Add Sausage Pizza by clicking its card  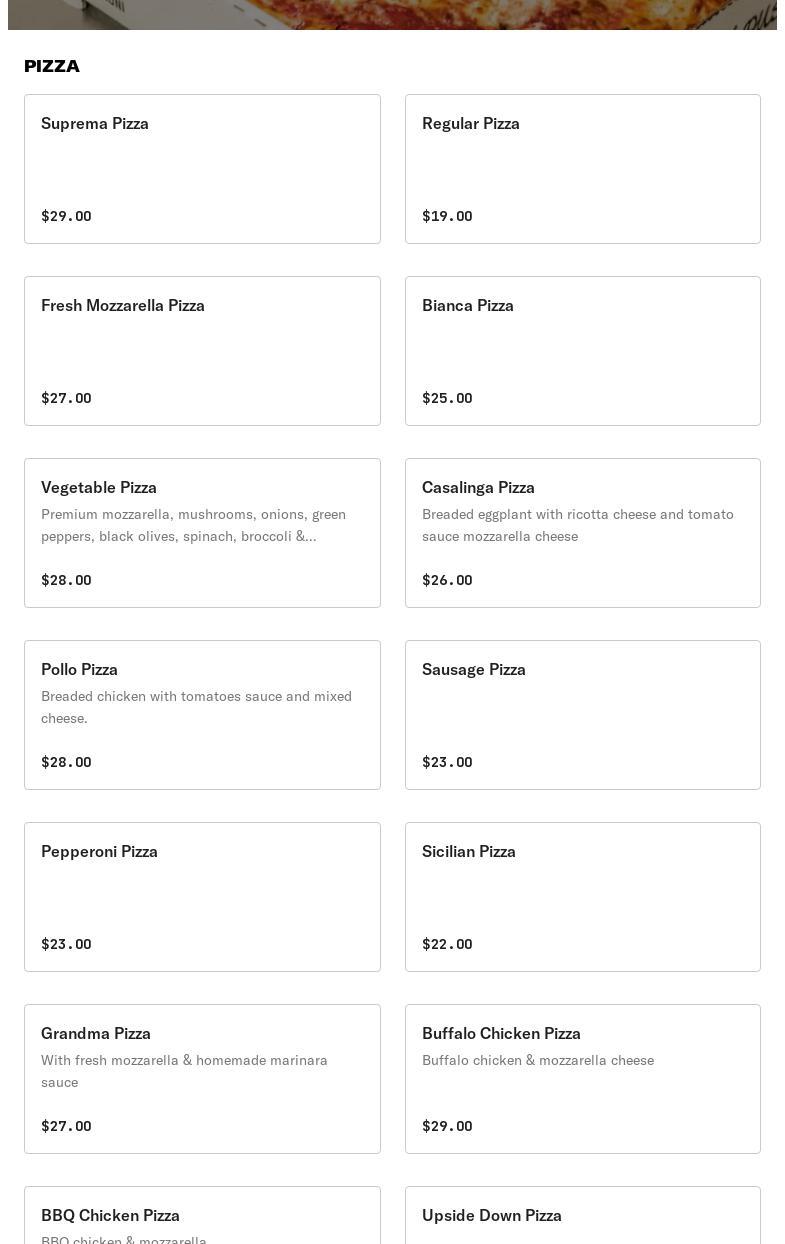[x=582, y=715]
